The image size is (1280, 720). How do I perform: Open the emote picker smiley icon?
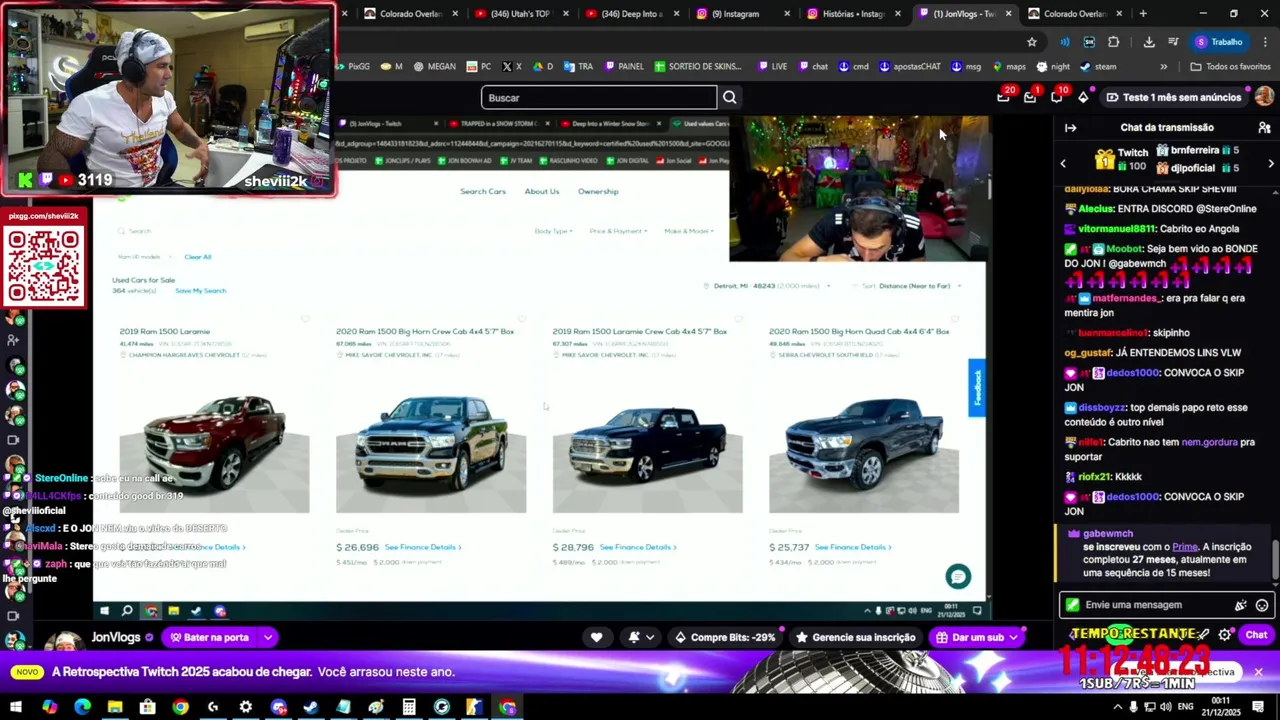point(1262,605)
